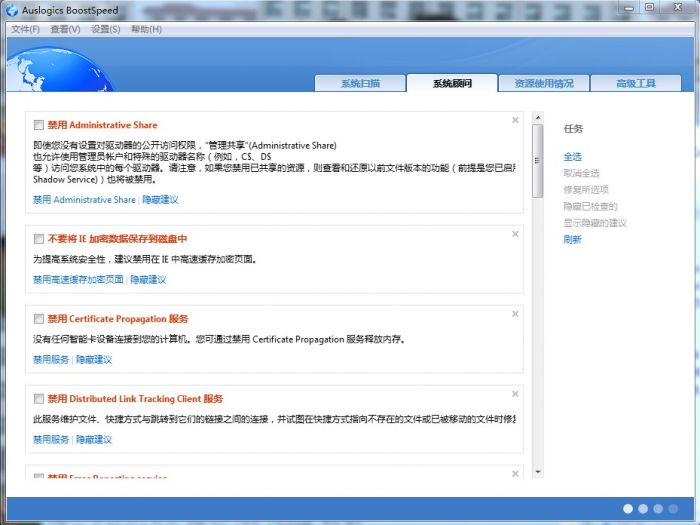The image size is (700, 525).
Task: Click the 禁用高速缓存加密页面 link
Action: point(78,279)
